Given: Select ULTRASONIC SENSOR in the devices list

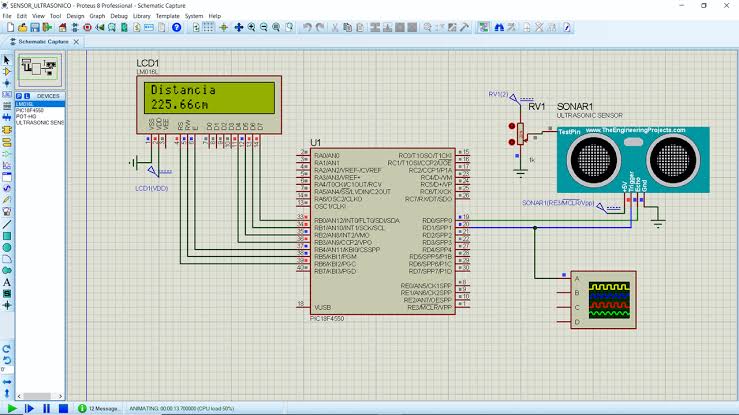Looking at the screenshot, I should click(40, 122).
